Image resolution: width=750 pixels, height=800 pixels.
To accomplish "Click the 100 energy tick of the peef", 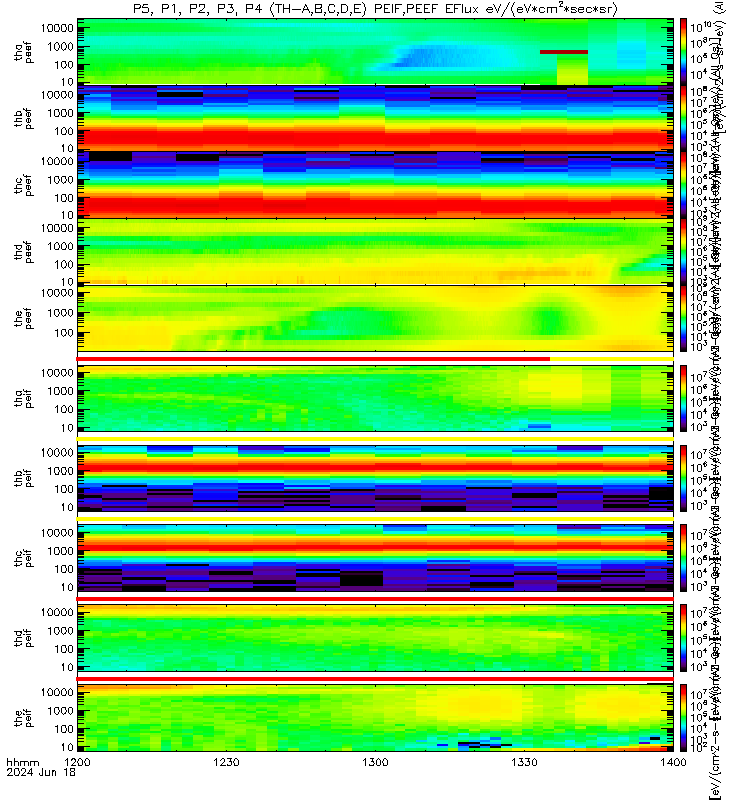I will (x=63, y=333).
